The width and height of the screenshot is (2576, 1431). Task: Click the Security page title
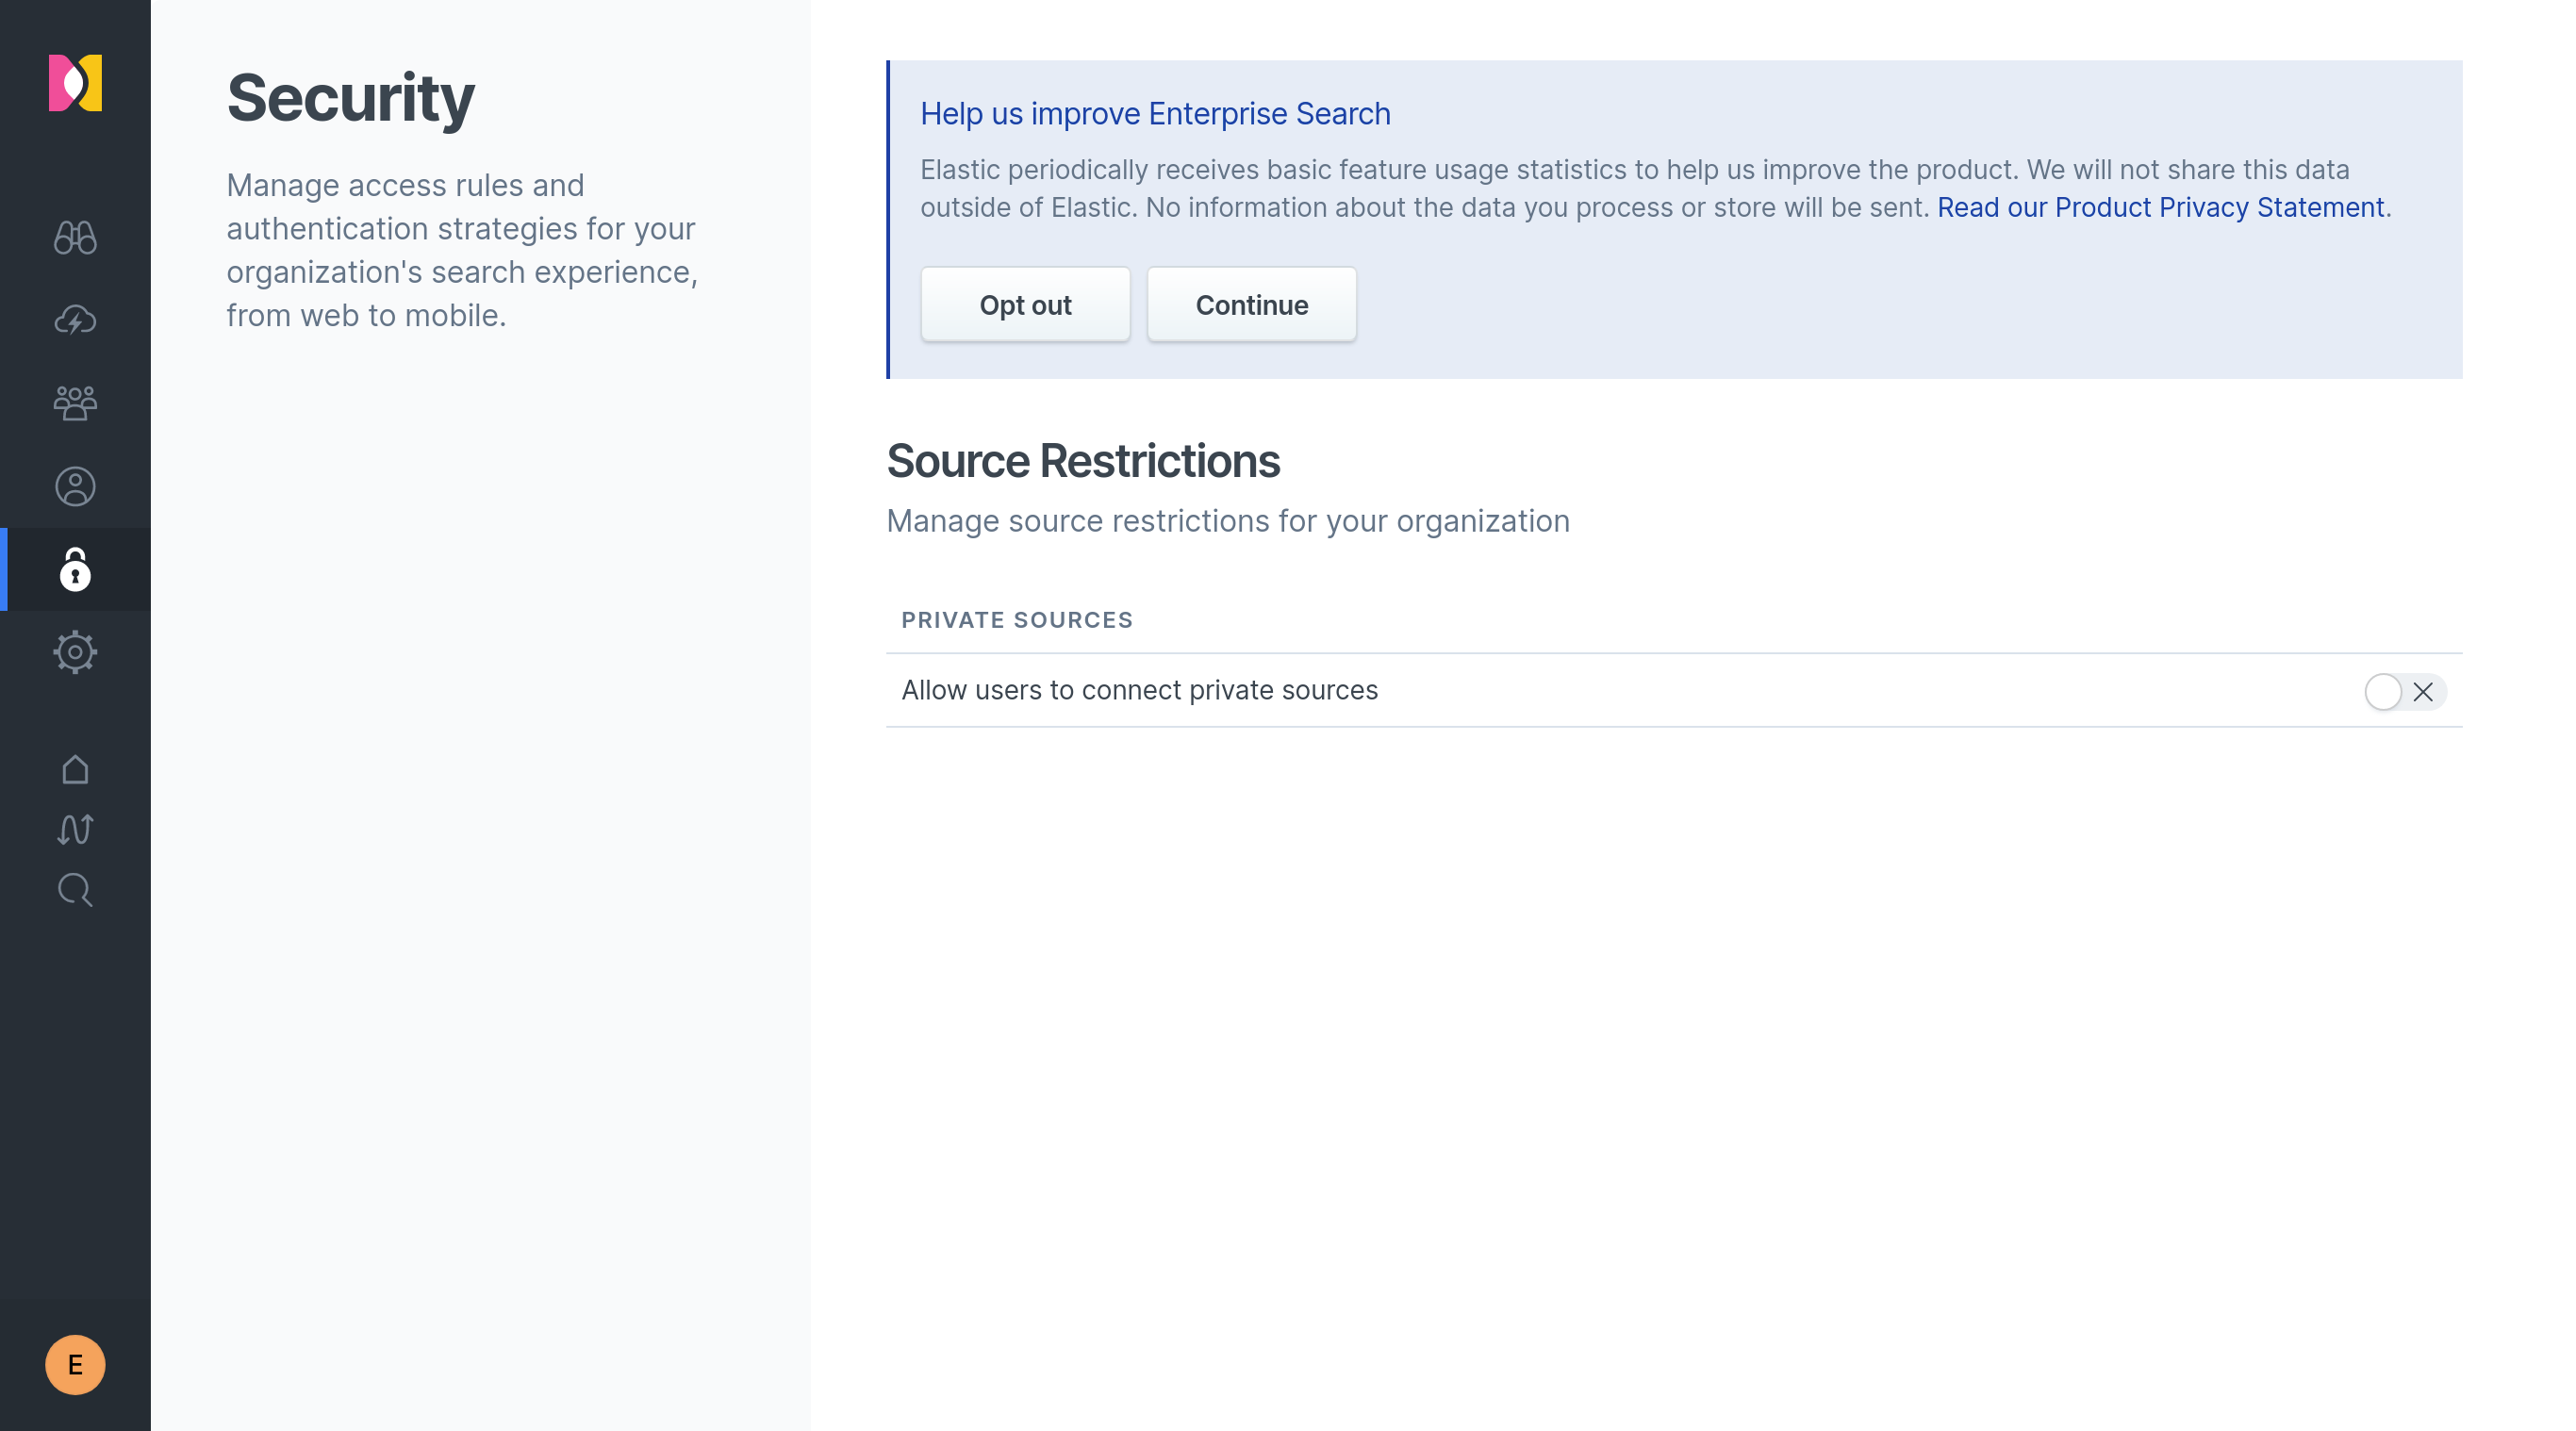click(351, 98)
